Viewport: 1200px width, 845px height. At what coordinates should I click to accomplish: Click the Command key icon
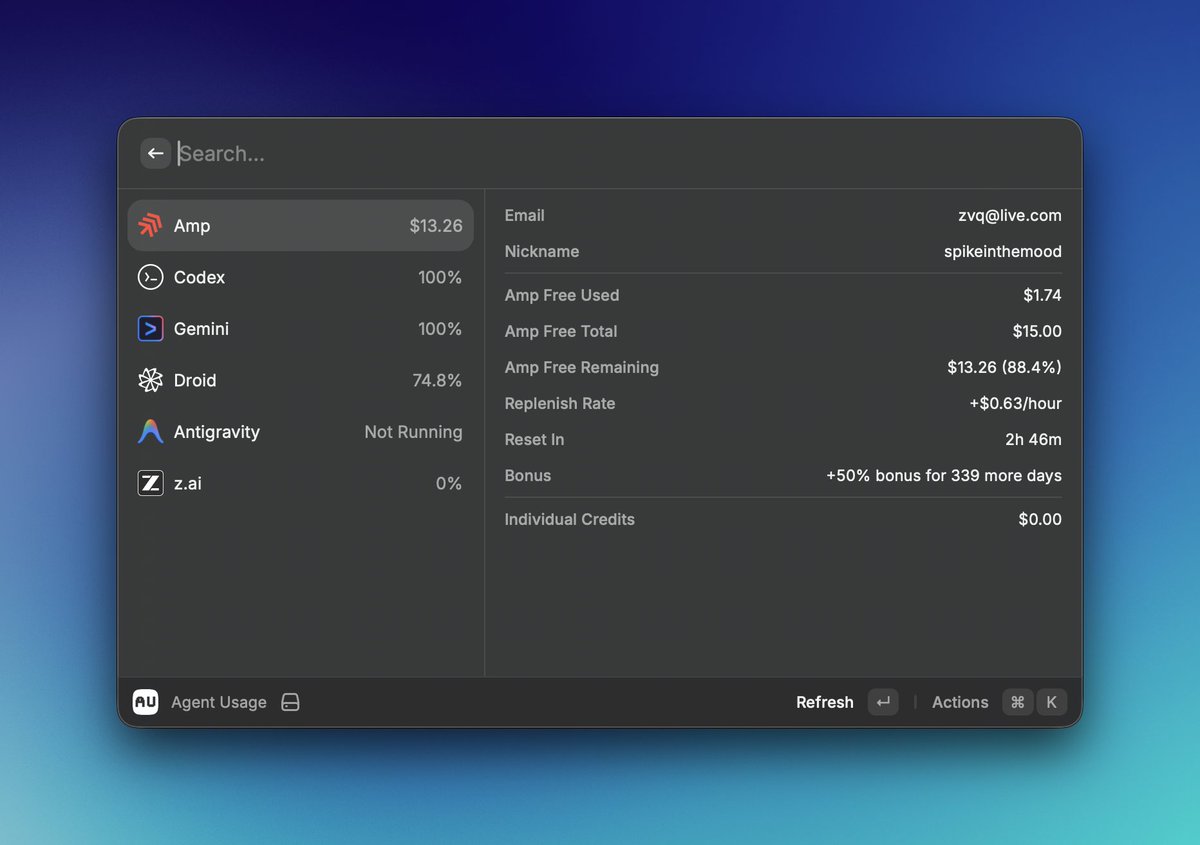click(1018, 702)
